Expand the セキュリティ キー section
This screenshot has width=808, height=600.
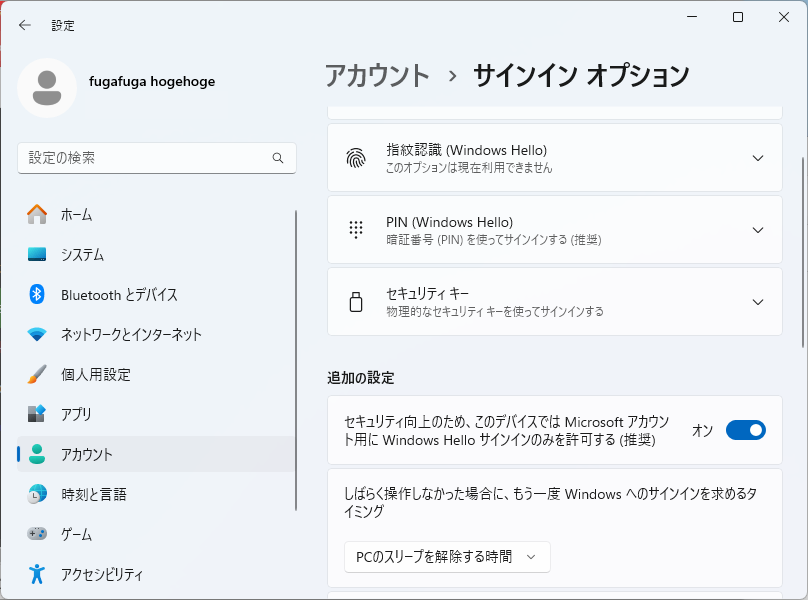coord(555,302)
